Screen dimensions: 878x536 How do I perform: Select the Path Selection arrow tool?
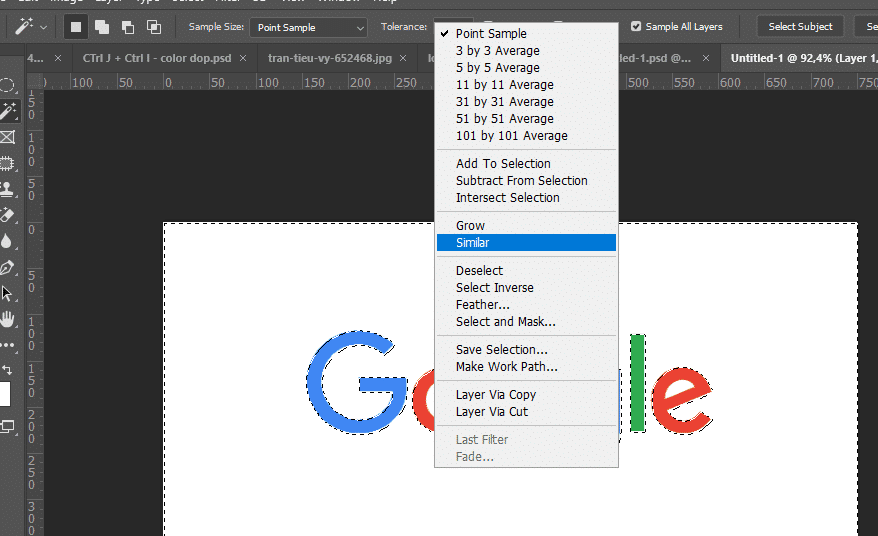coord(8,294)
